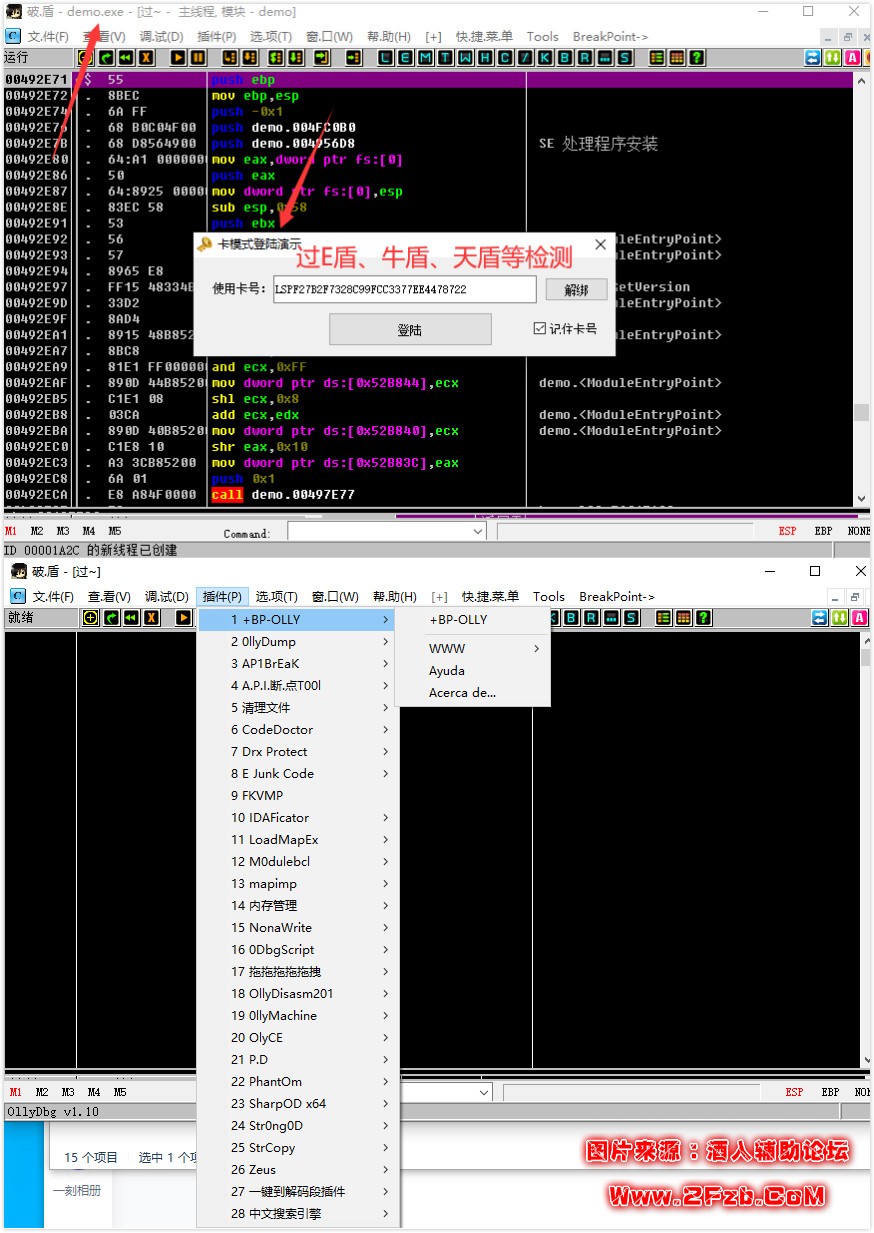The image size is (874, 1233).
Task: Open the Windows list with W icon
Action: [466, 58]
